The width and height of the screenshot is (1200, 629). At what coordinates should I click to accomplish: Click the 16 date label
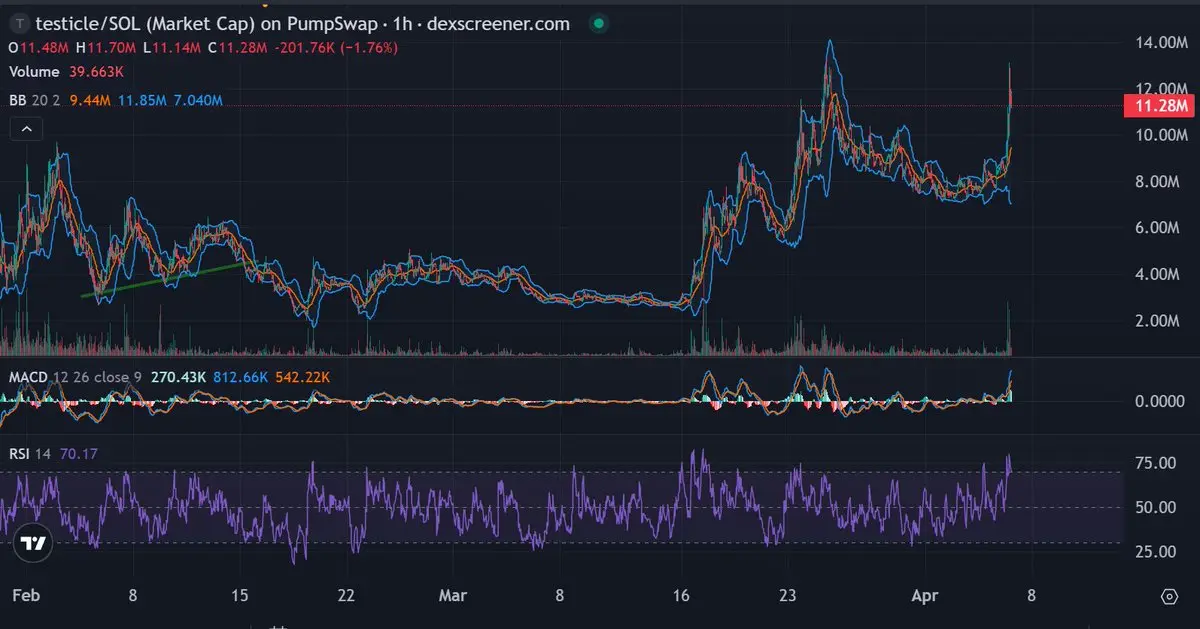(681, 595)
